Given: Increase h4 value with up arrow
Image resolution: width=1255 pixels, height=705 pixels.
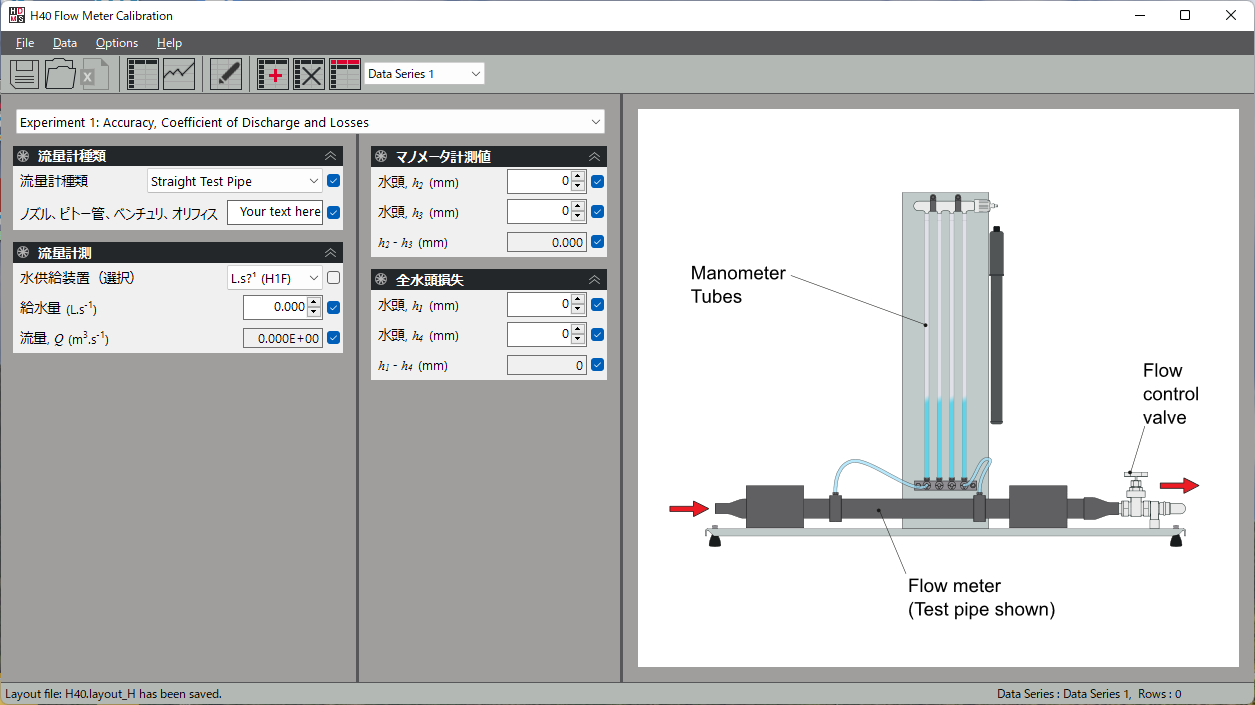Looking at the screenshot, I should click(x=578, y=329).
